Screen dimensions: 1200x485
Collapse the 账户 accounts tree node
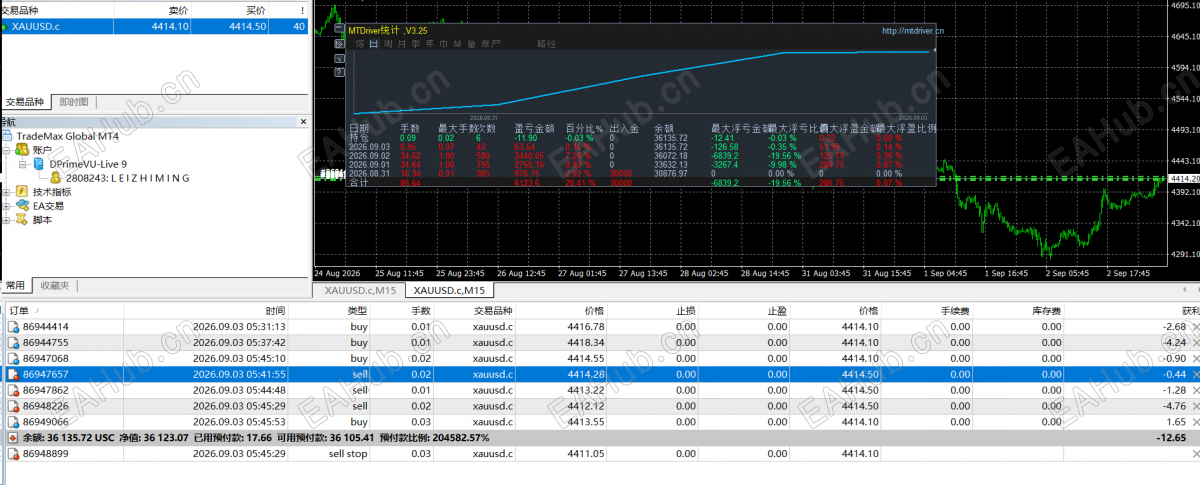pos(6,150)
